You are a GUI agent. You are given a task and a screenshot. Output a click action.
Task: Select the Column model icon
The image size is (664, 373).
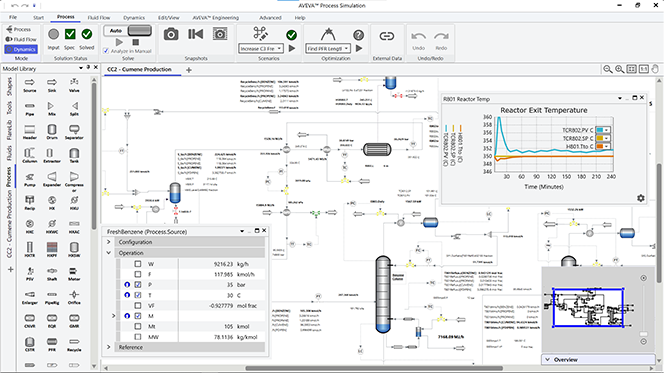point(30,155)
